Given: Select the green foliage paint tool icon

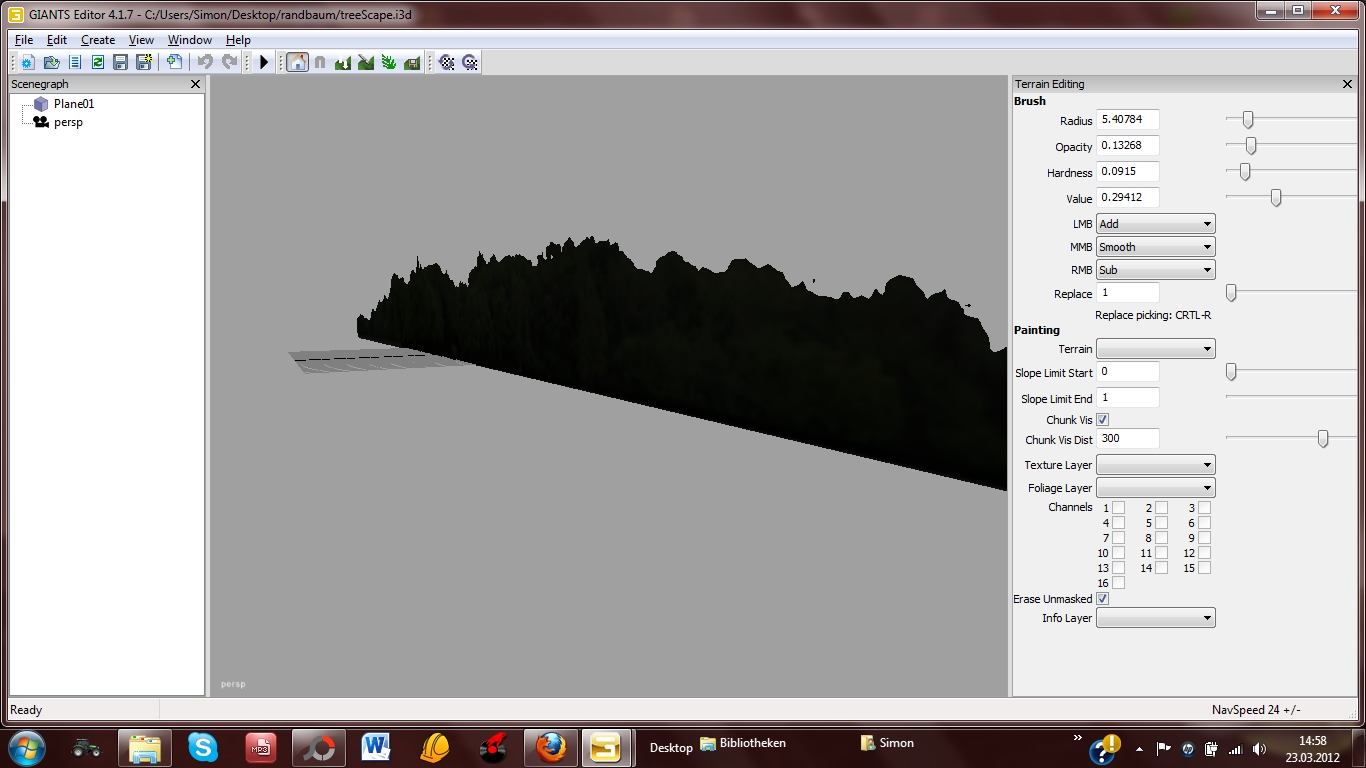Looking at the screenshot, I should (389, 62).
